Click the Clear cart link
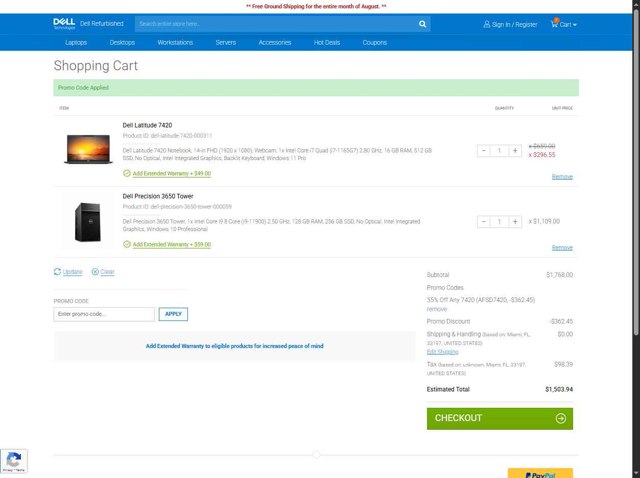Screen dimensions: 640x478 pos(107,272)
